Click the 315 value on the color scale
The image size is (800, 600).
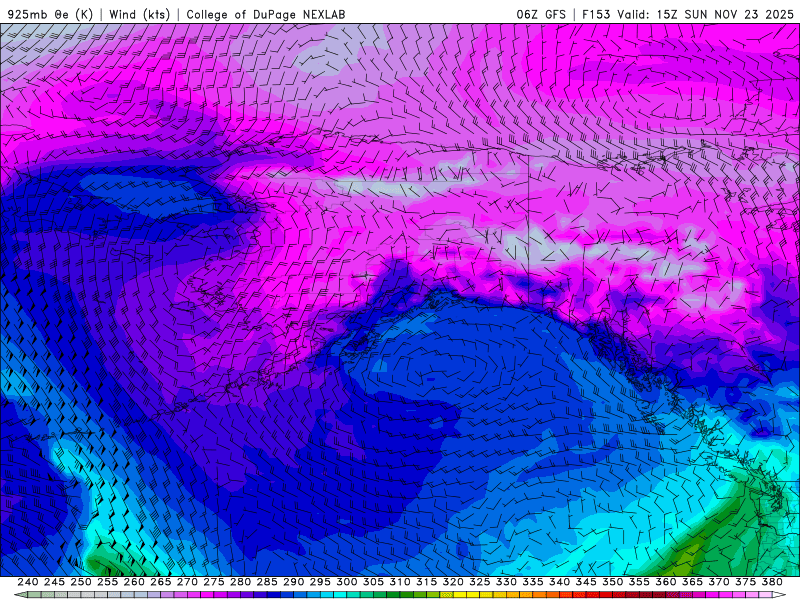(x=426, y=582)
